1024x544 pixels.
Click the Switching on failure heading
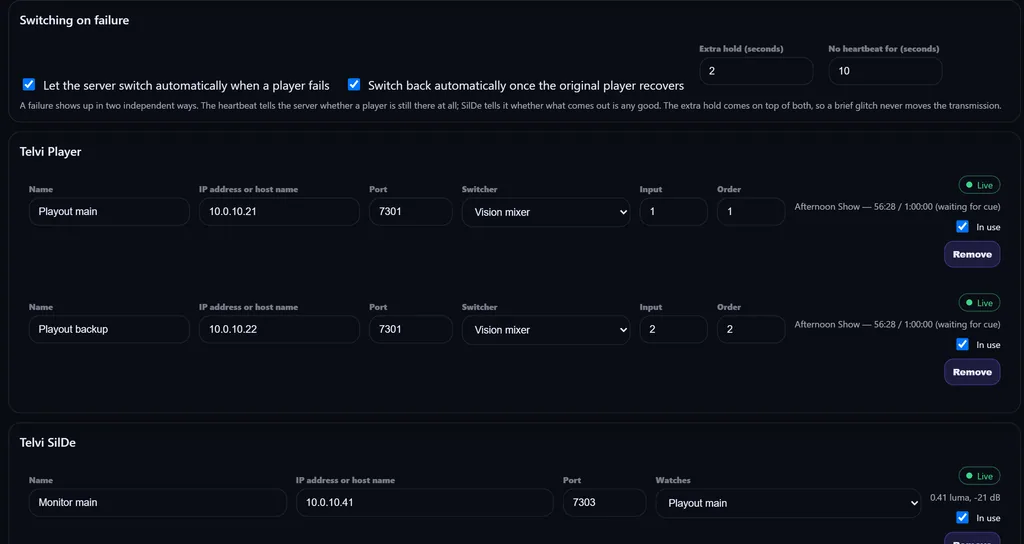(x=74, y=20)
